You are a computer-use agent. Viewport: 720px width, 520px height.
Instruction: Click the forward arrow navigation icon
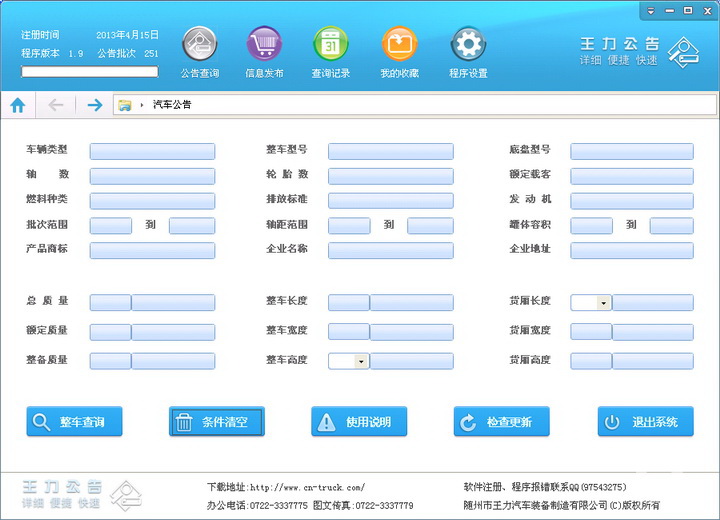click(94, 105)
